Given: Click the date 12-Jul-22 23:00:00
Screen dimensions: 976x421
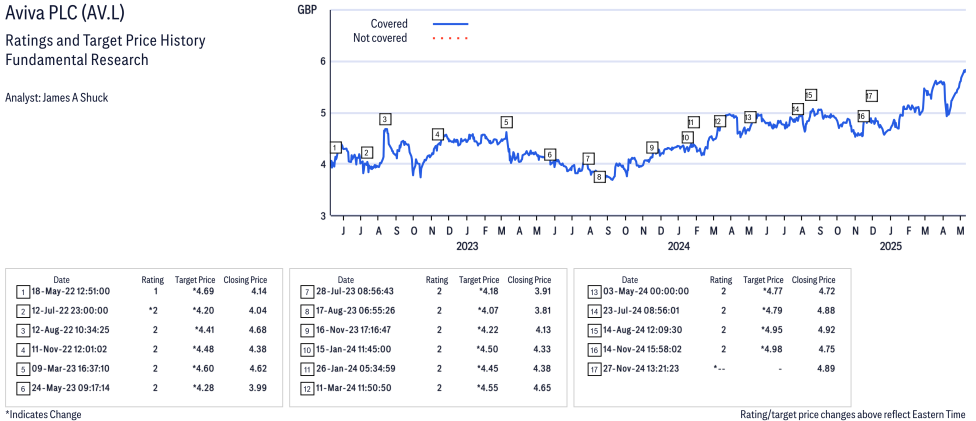Looking at the screenshot, I should pos(70,310).
